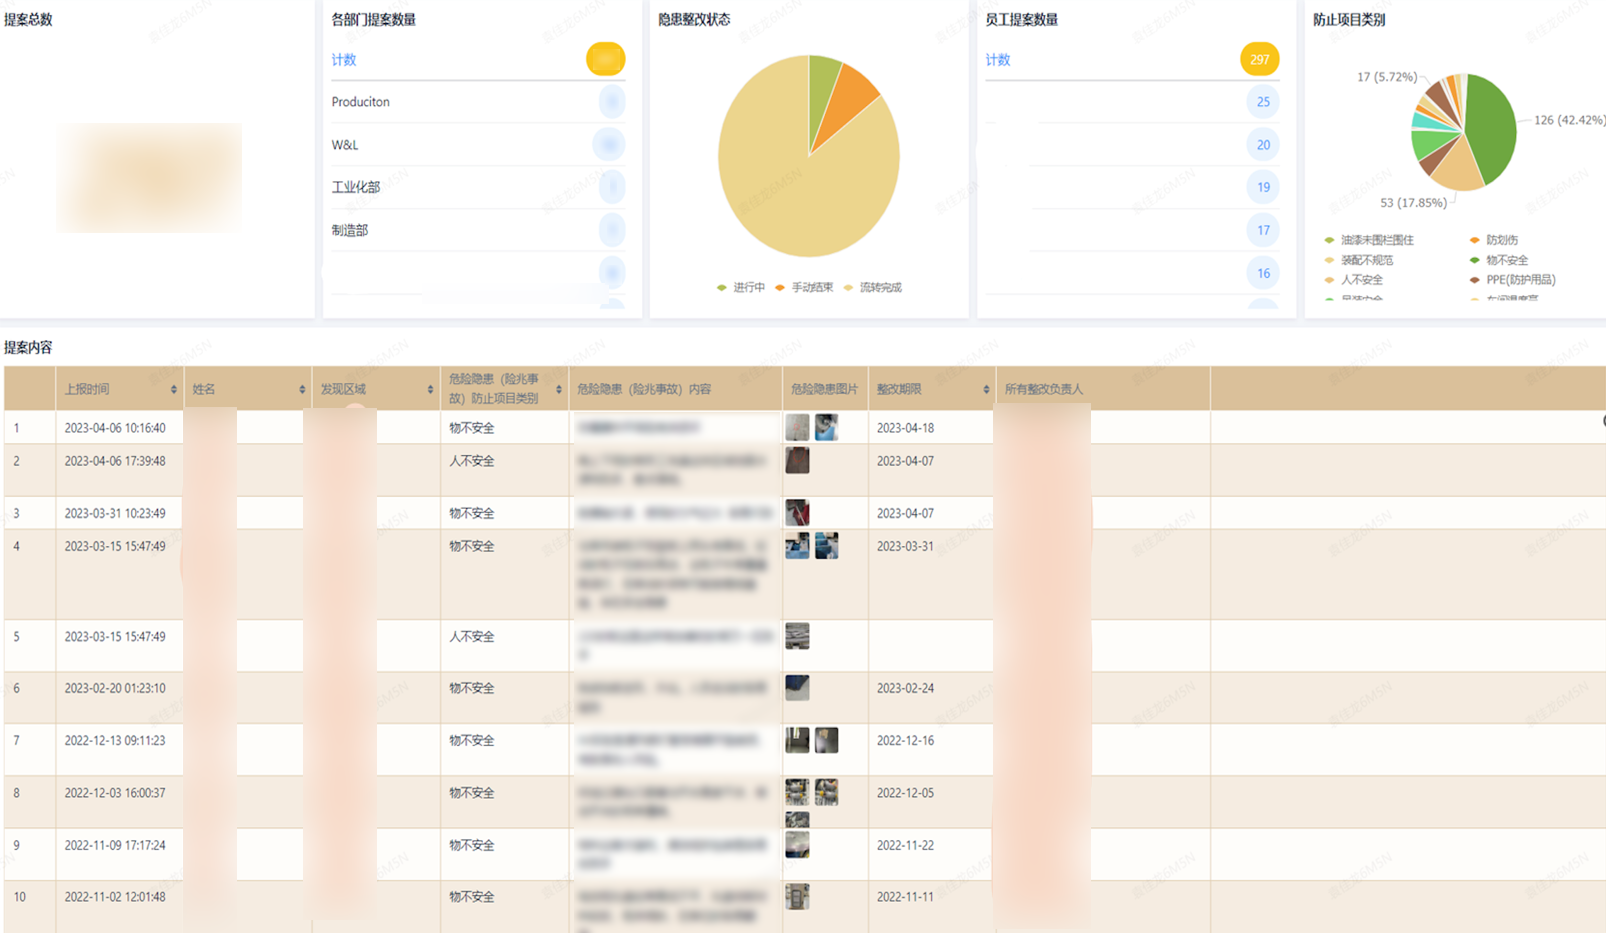The height and width of the screenshot is (933, 1608).
Task: Sort by 危险隐患 防止项目类别 header arrow
Action: 558,389
